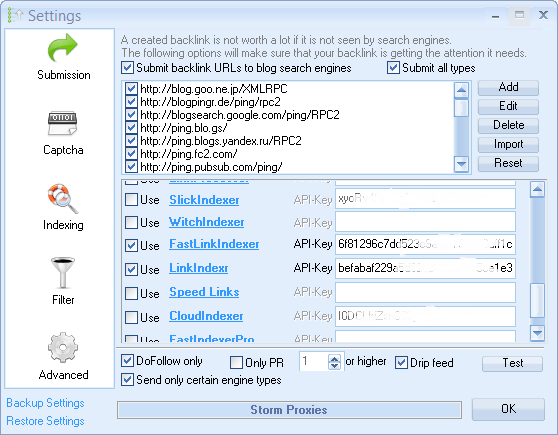Open the Captcha settings section

(63, 133)
